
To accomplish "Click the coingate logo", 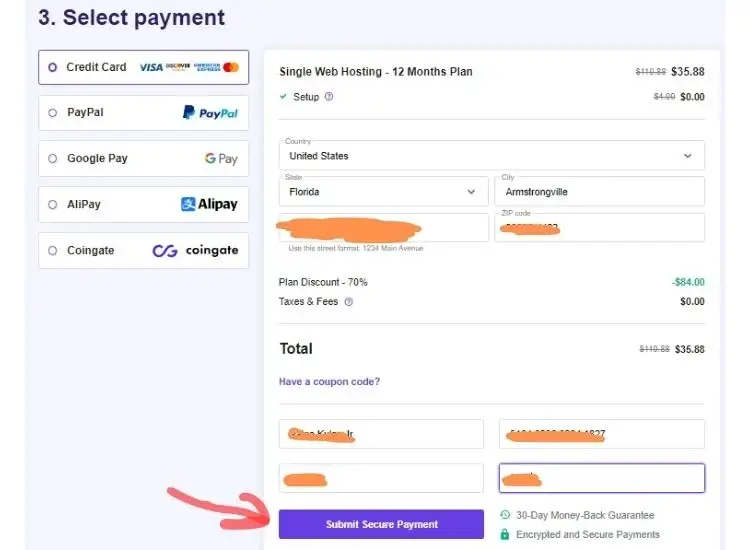I will 195,251.
